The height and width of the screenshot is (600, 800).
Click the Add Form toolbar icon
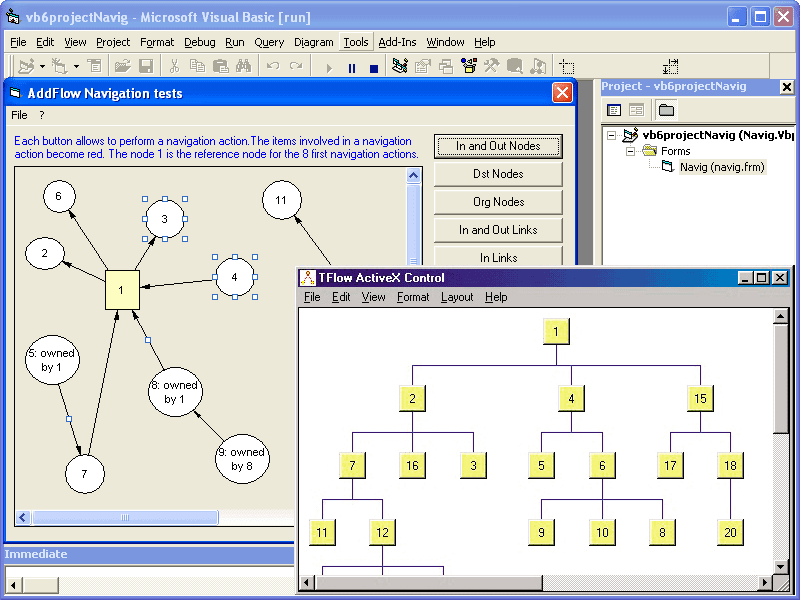pos(60,66)
